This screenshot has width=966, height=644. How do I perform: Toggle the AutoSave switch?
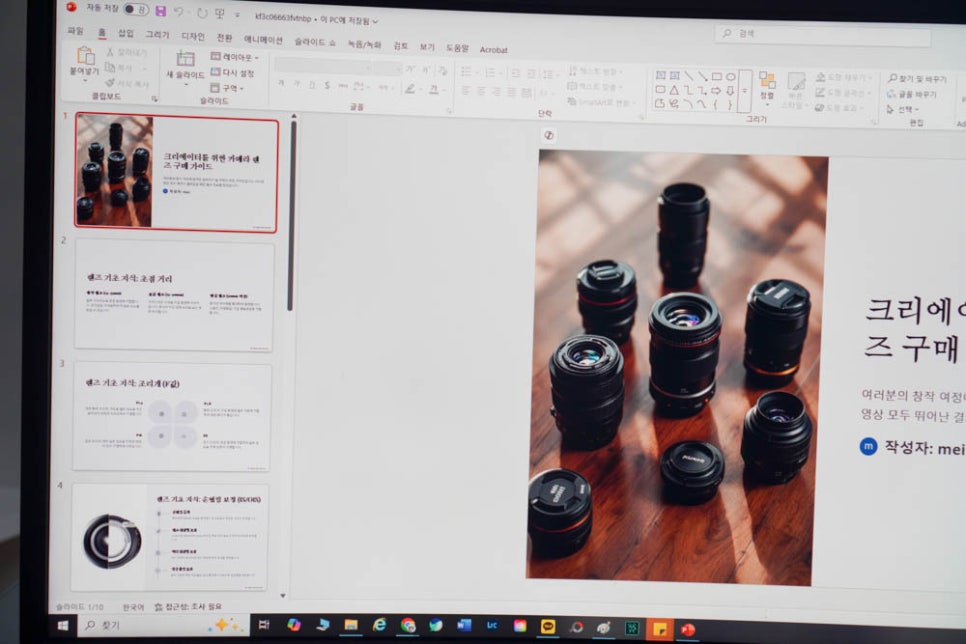[135, 9]
